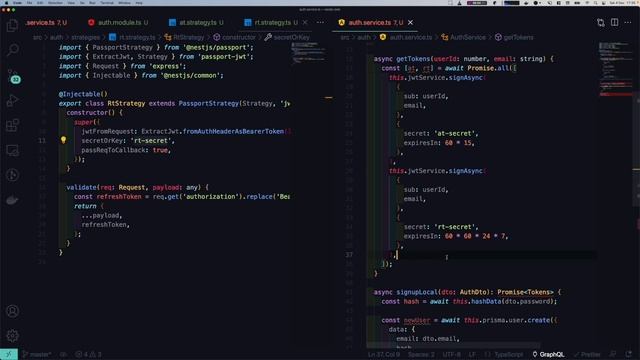Switch to the auth.module.ts tab
Image resolution: width=640 pixels, height=360 pixels.
tap(118, 22)
